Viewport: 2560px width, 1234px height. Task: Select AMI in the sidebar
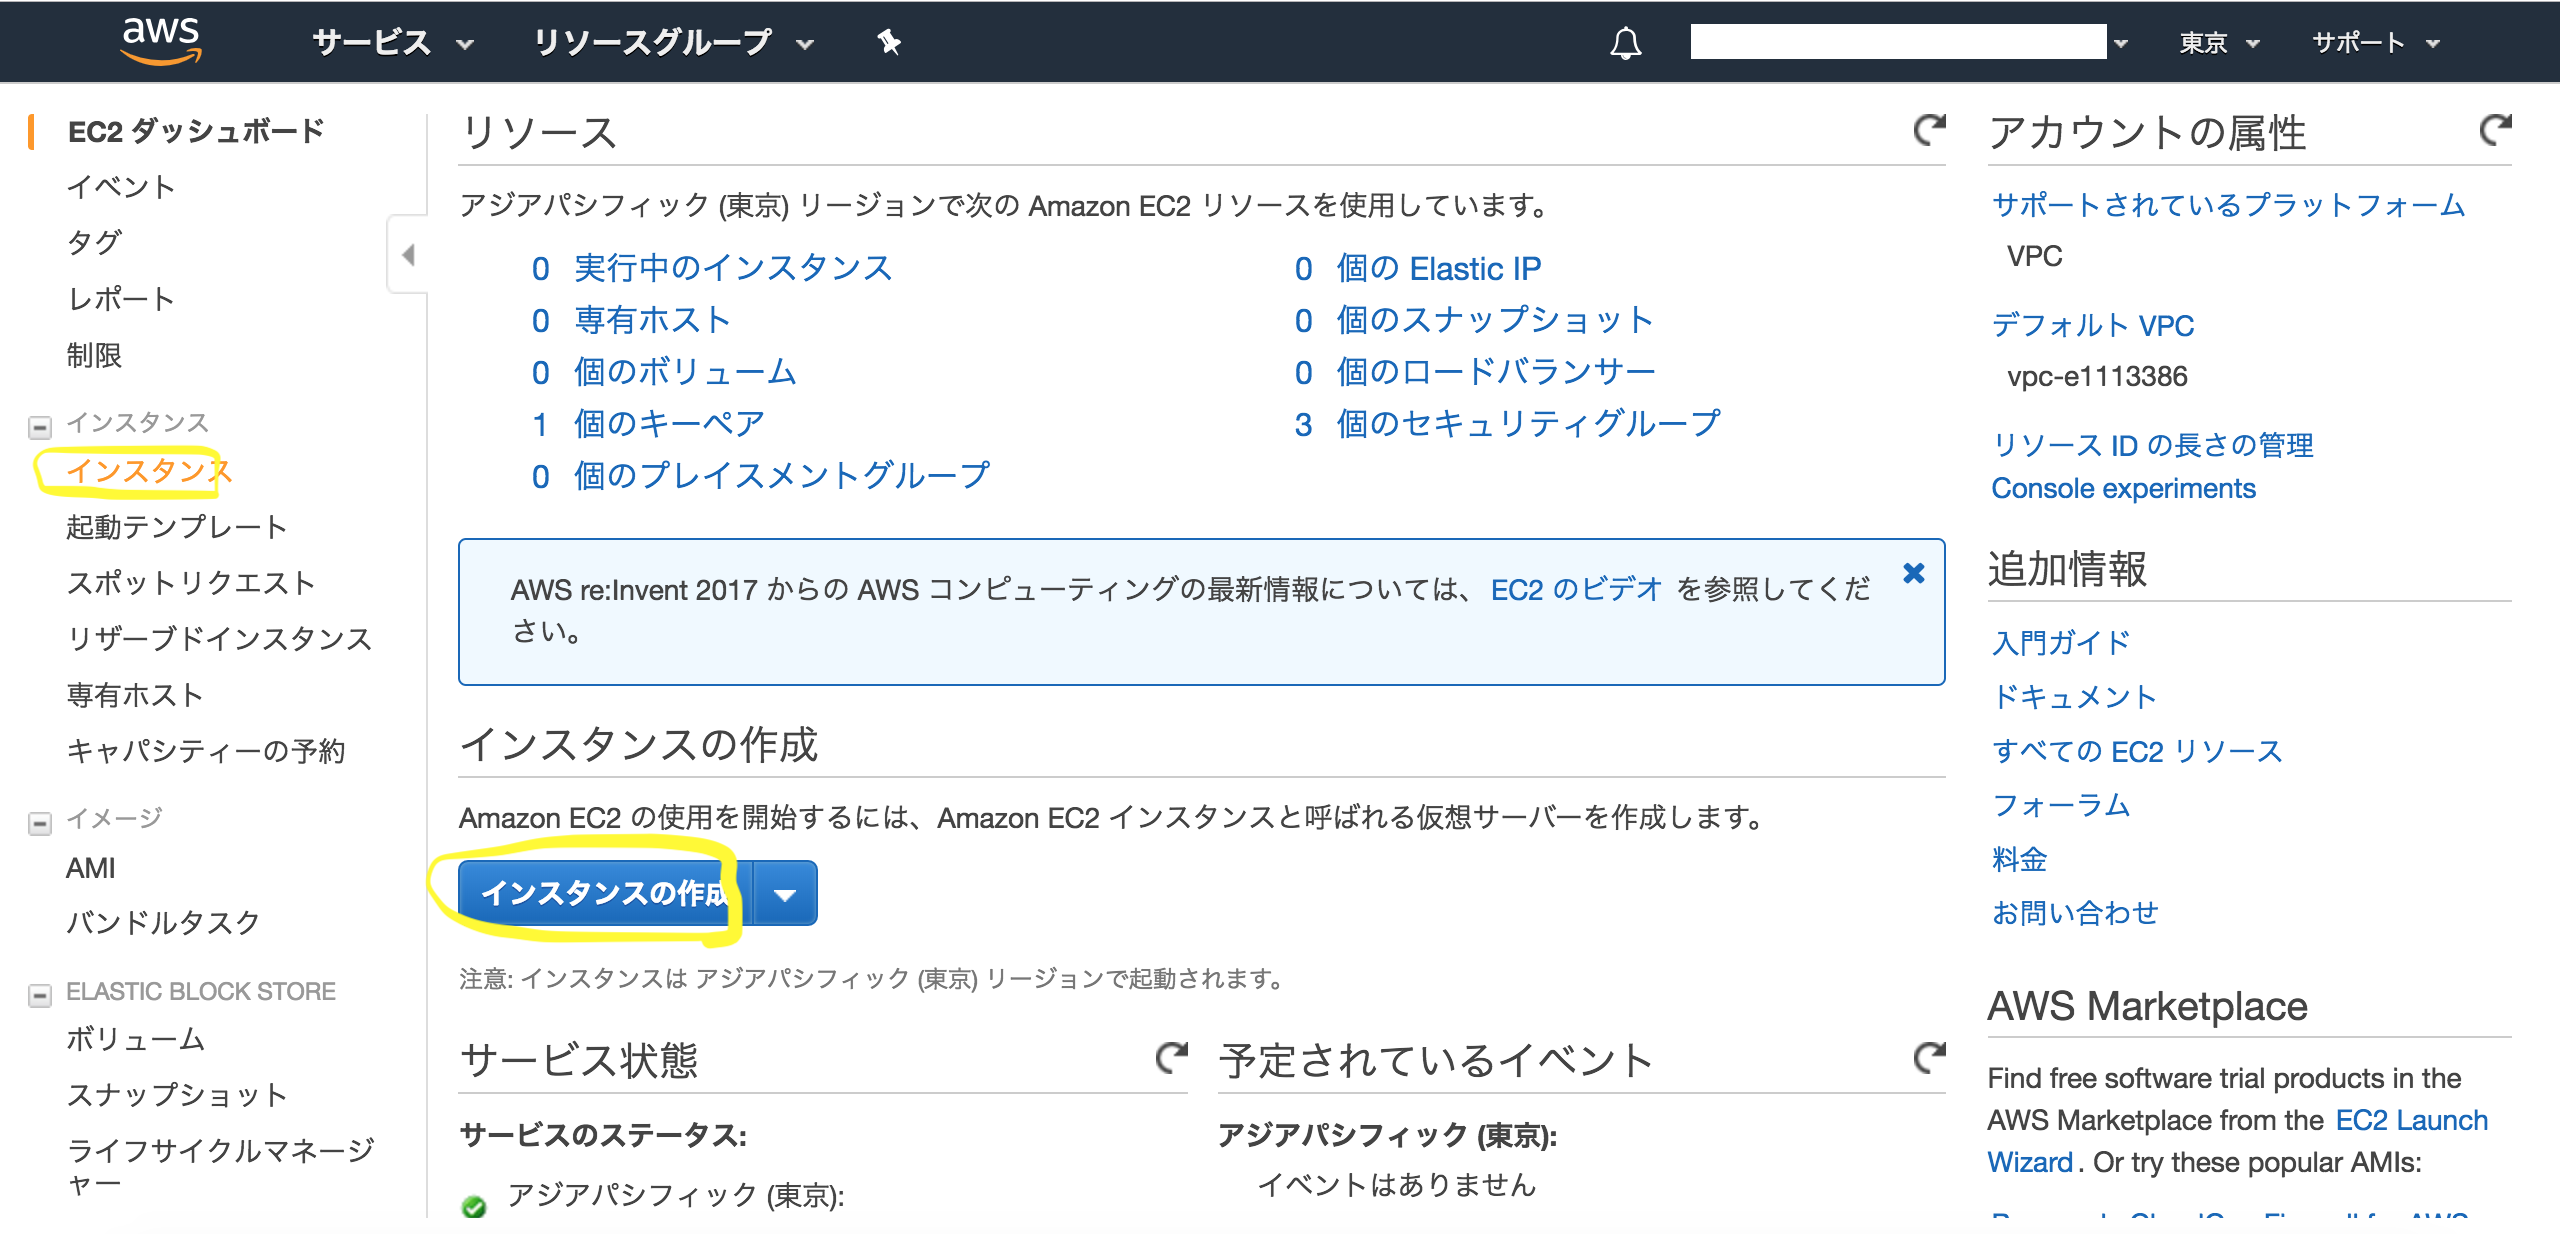(x=91, y=868)
